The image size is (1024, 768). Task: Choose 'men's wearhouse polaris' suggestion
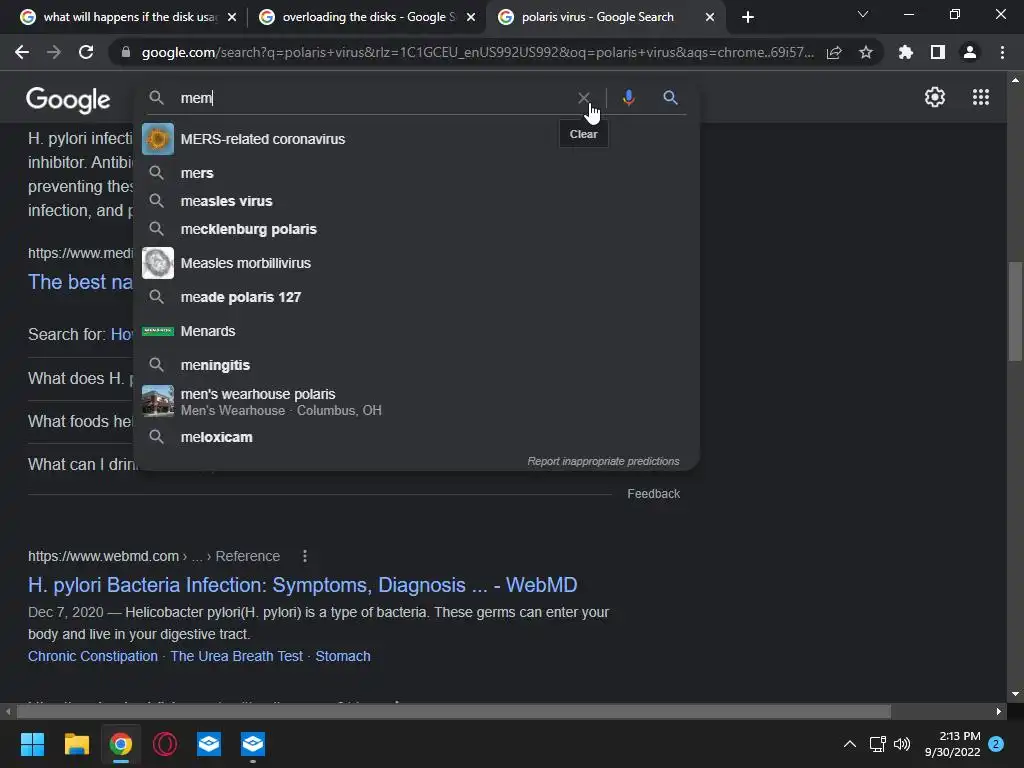[416, 402]
